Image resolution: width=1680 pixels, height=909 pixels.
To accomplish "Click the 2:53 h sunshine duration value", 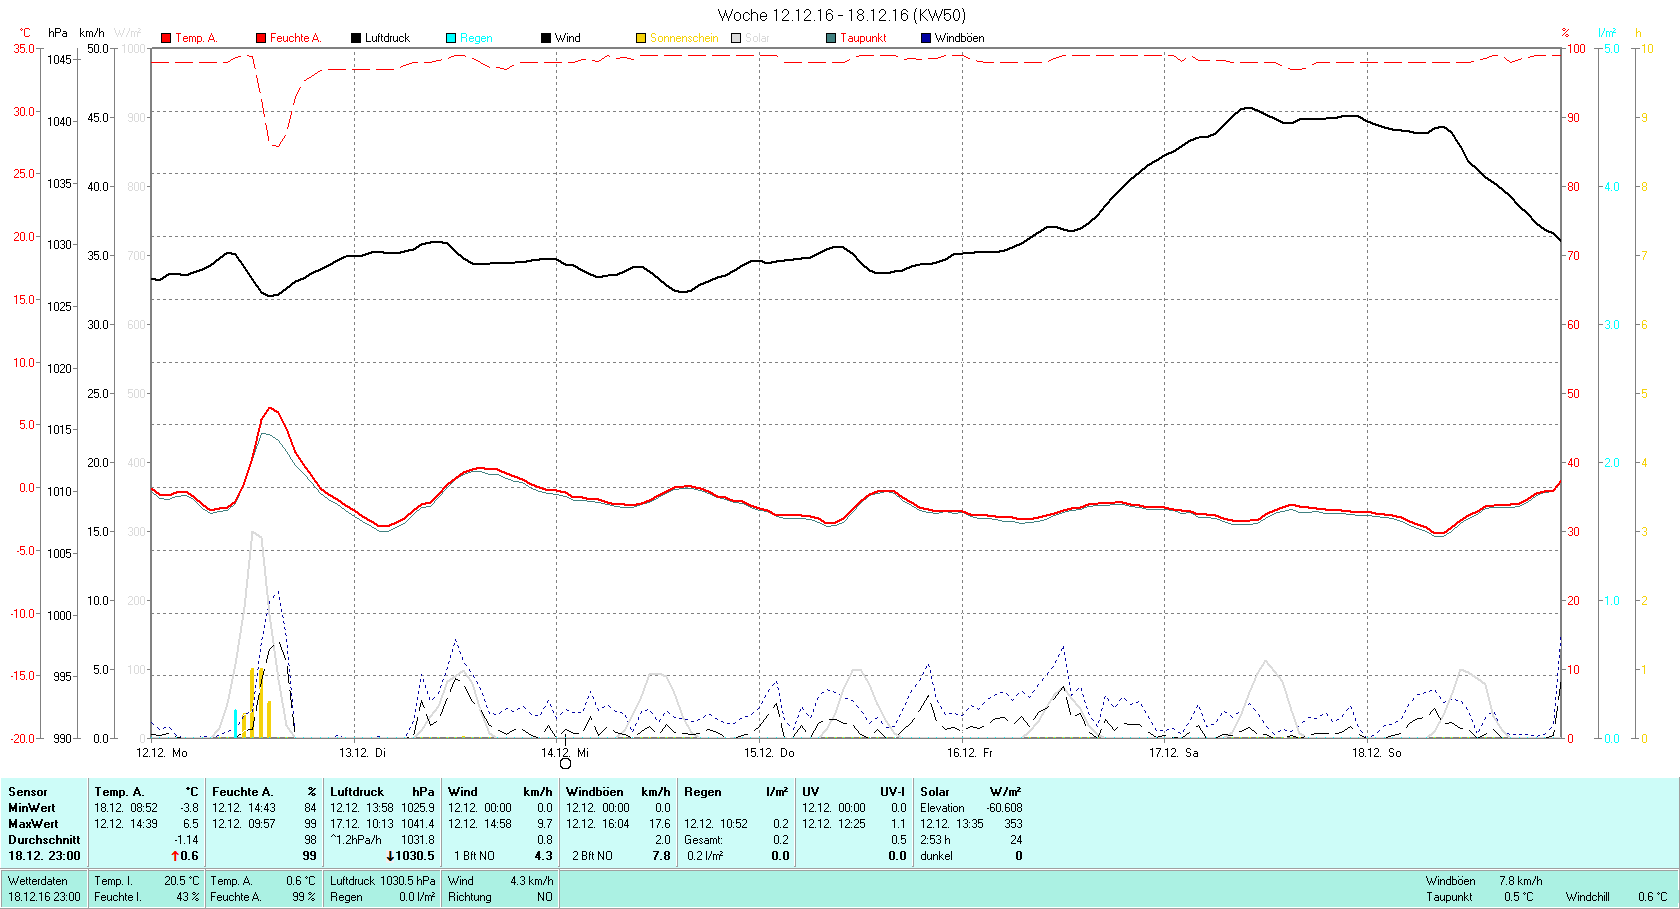I will click(935, 840).
